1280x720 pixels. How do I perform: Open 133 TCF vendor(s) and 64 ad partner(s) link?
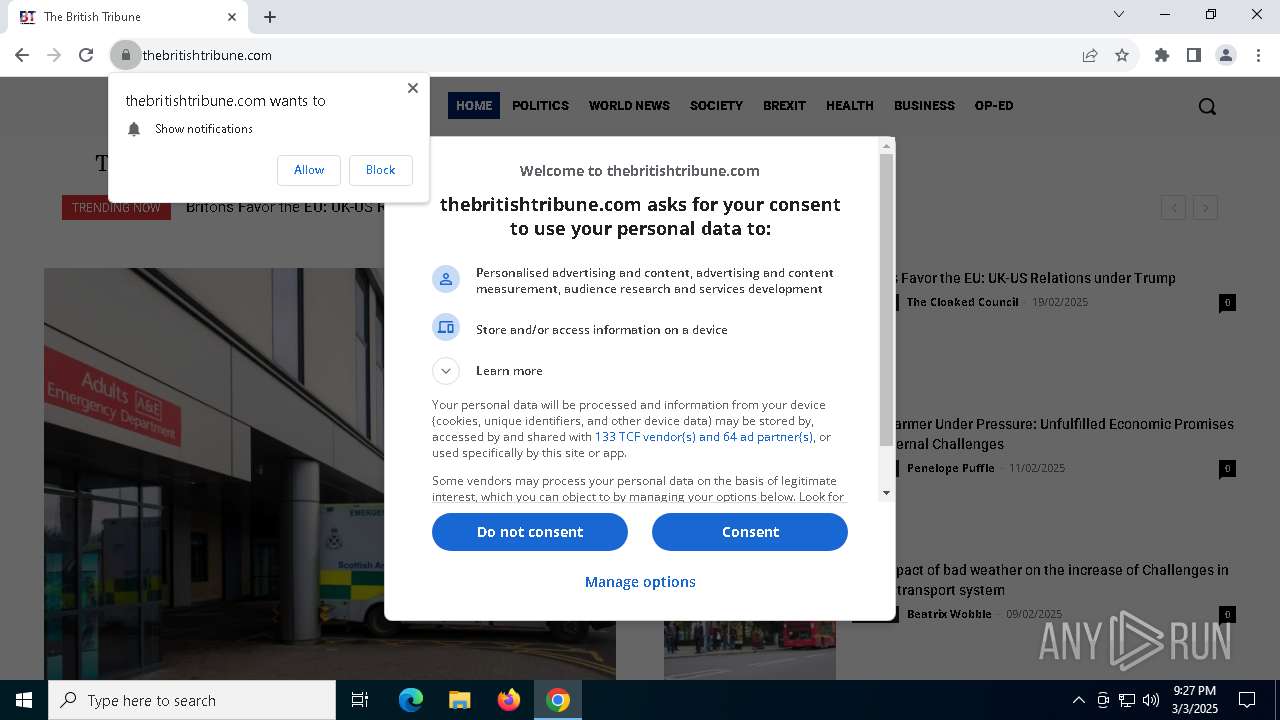pos(704,437)
